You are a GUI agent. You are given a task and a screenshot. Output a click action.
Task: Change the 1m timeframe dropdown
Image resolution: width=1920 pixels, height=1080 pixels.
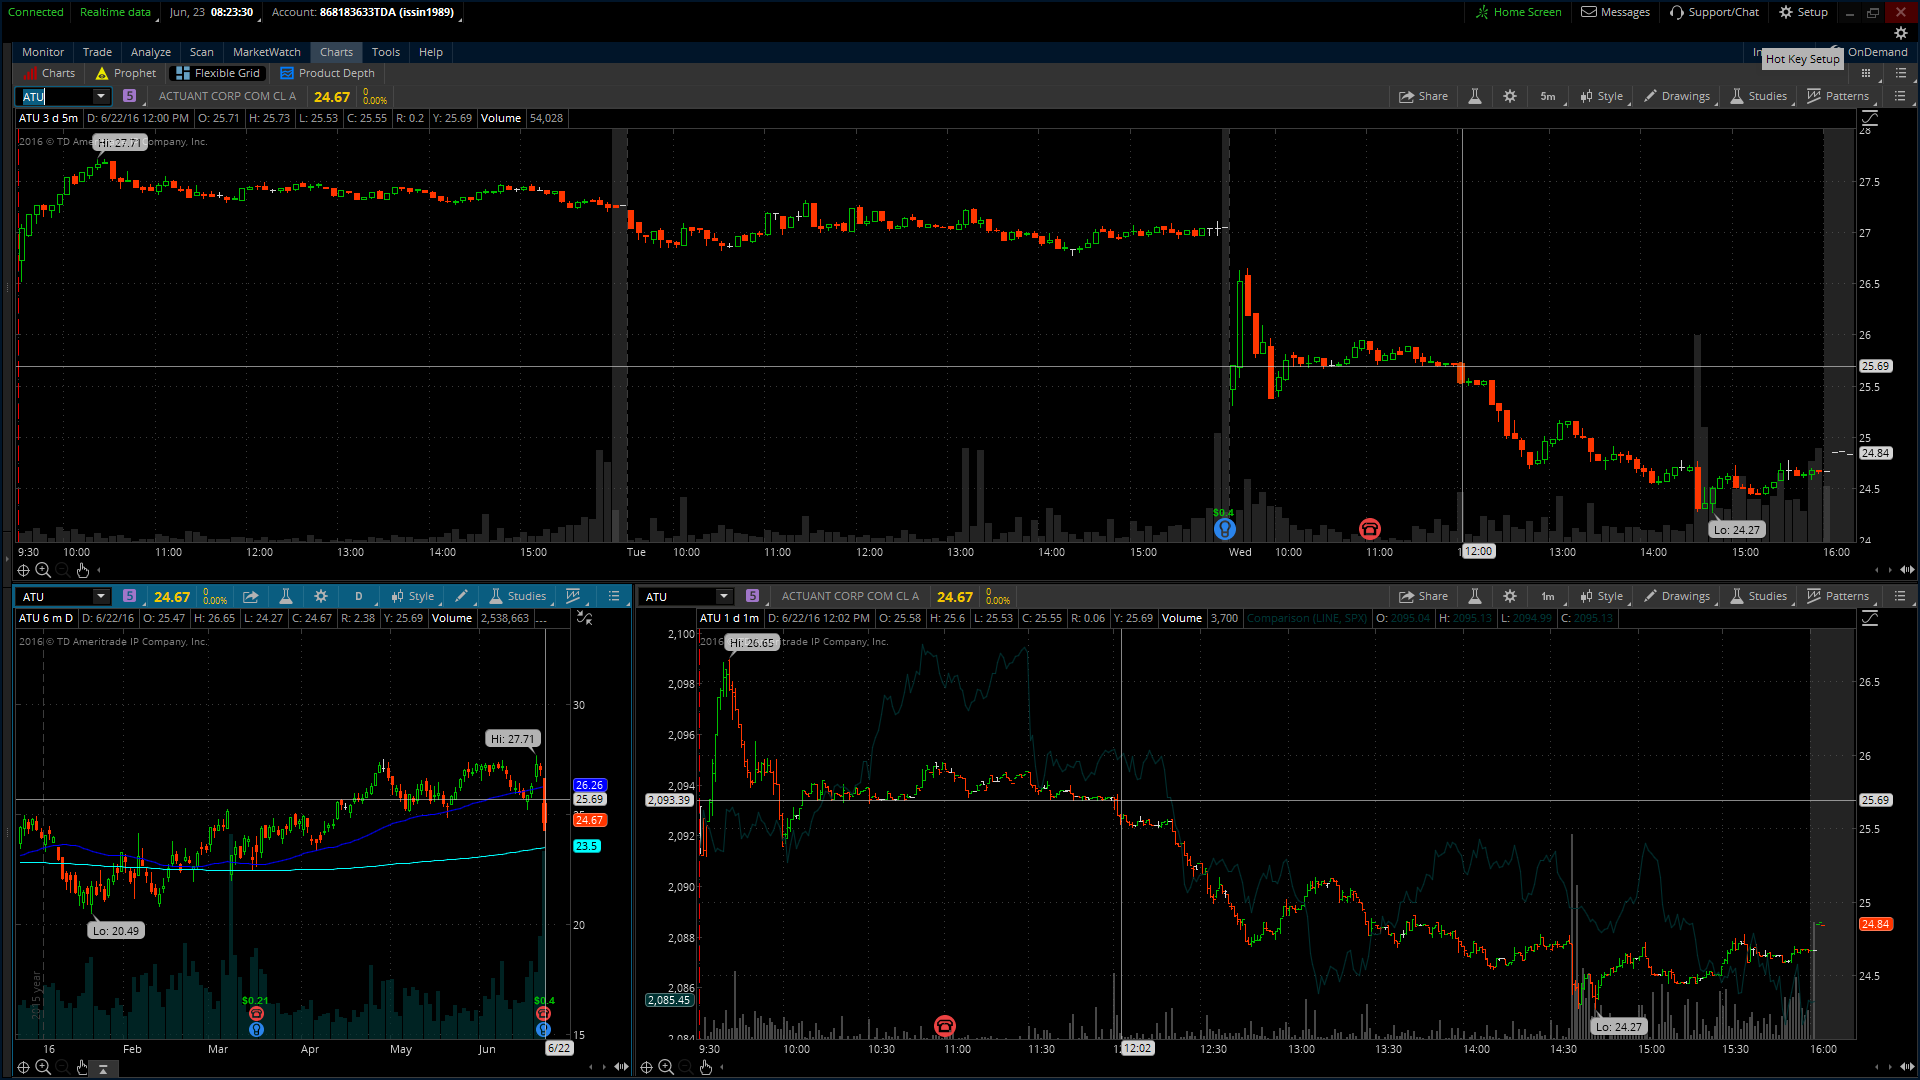point(1549,596)
